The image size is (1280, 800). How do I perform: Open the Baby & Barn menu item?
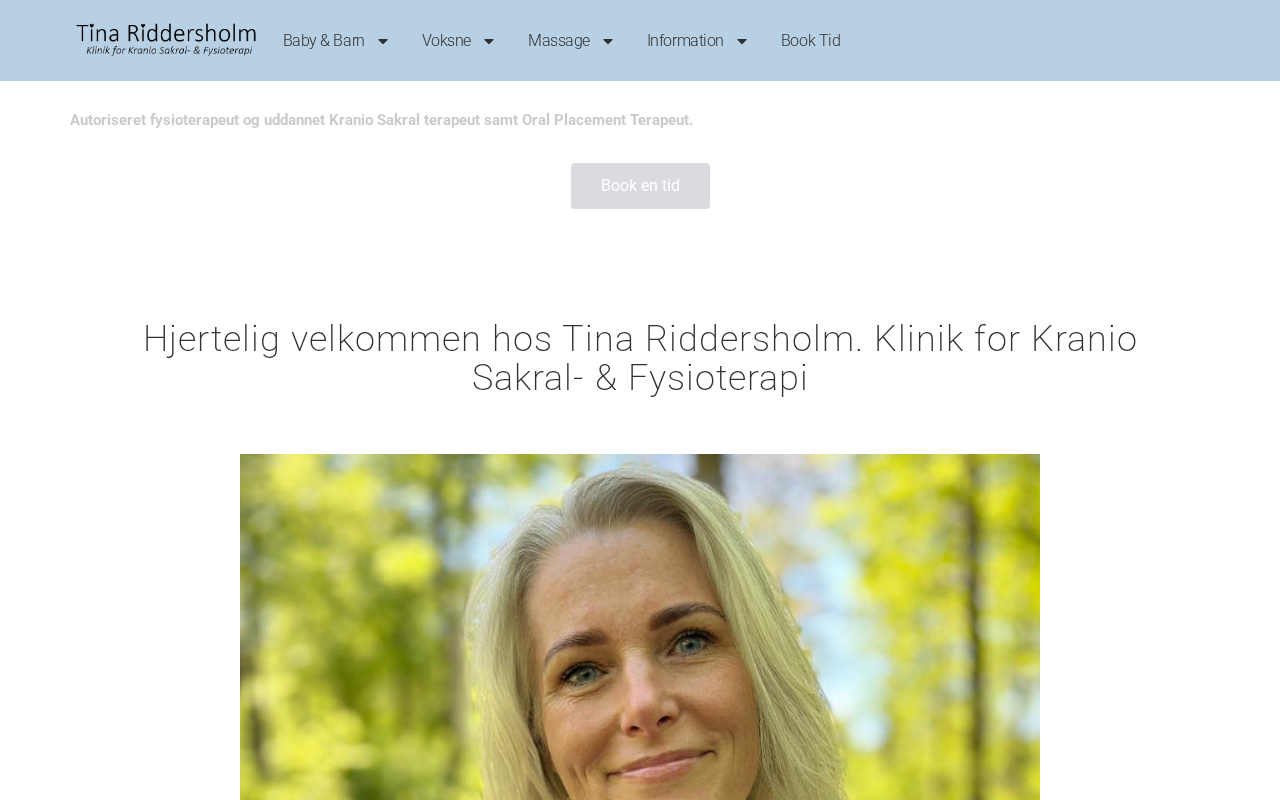coord(323,41)
